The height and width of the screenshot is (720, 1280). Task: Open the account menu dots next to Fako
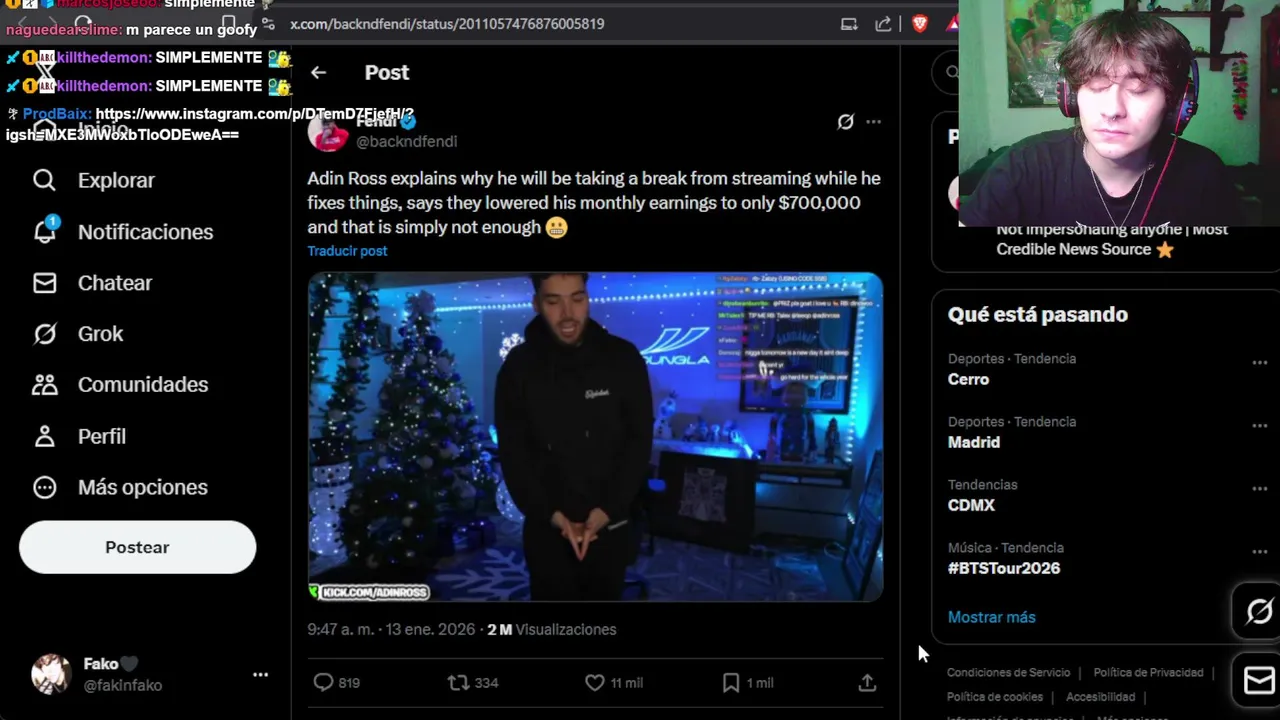260,675
